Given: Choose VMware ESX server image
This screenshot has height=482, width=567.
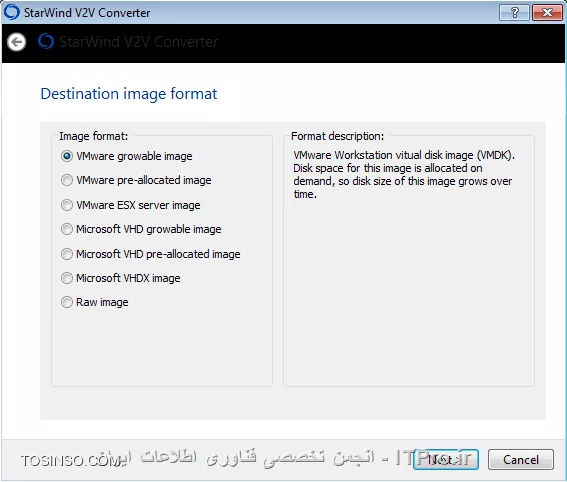Looking at the screenshot, I should click(131, 205).
